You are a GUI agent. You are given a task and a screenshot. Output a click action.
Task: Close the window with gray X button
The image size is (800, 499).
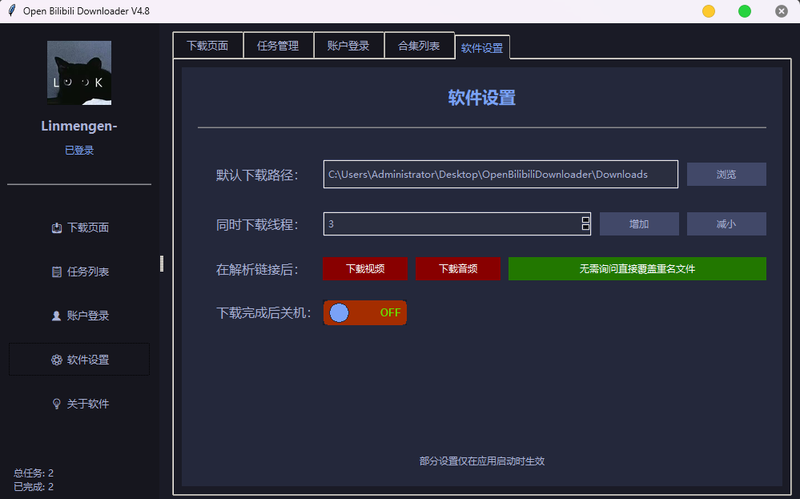[781, 11]
